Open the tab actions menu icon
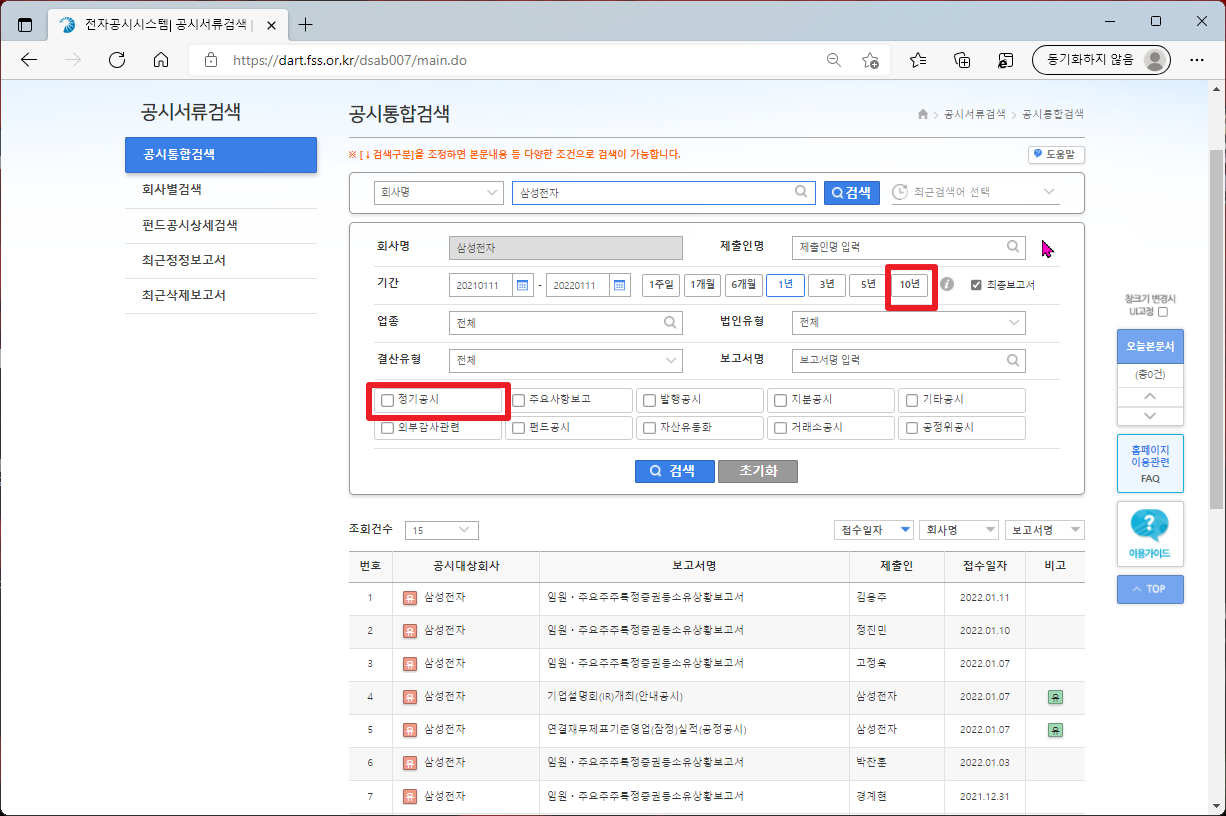Viewport: 1226px width, 816px height. [x=25, y=24]
